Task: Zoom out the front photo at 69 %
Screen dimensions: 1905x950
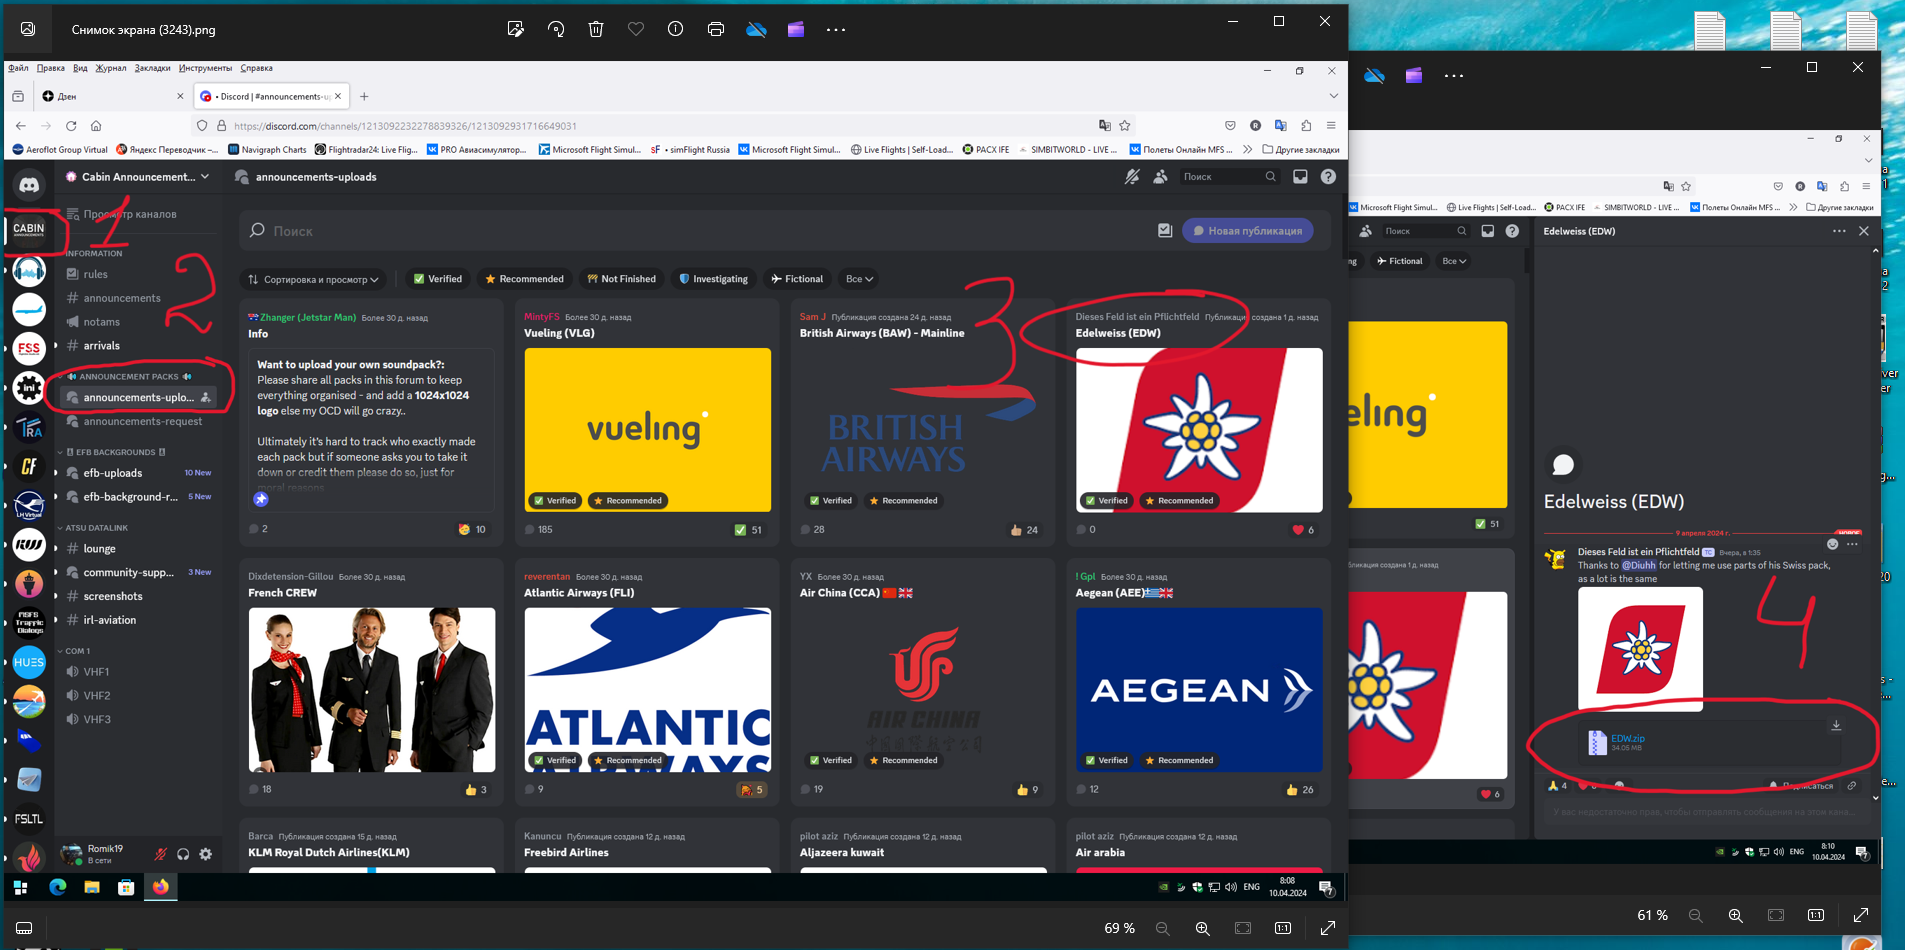Action: click(x=1163, y=928)
